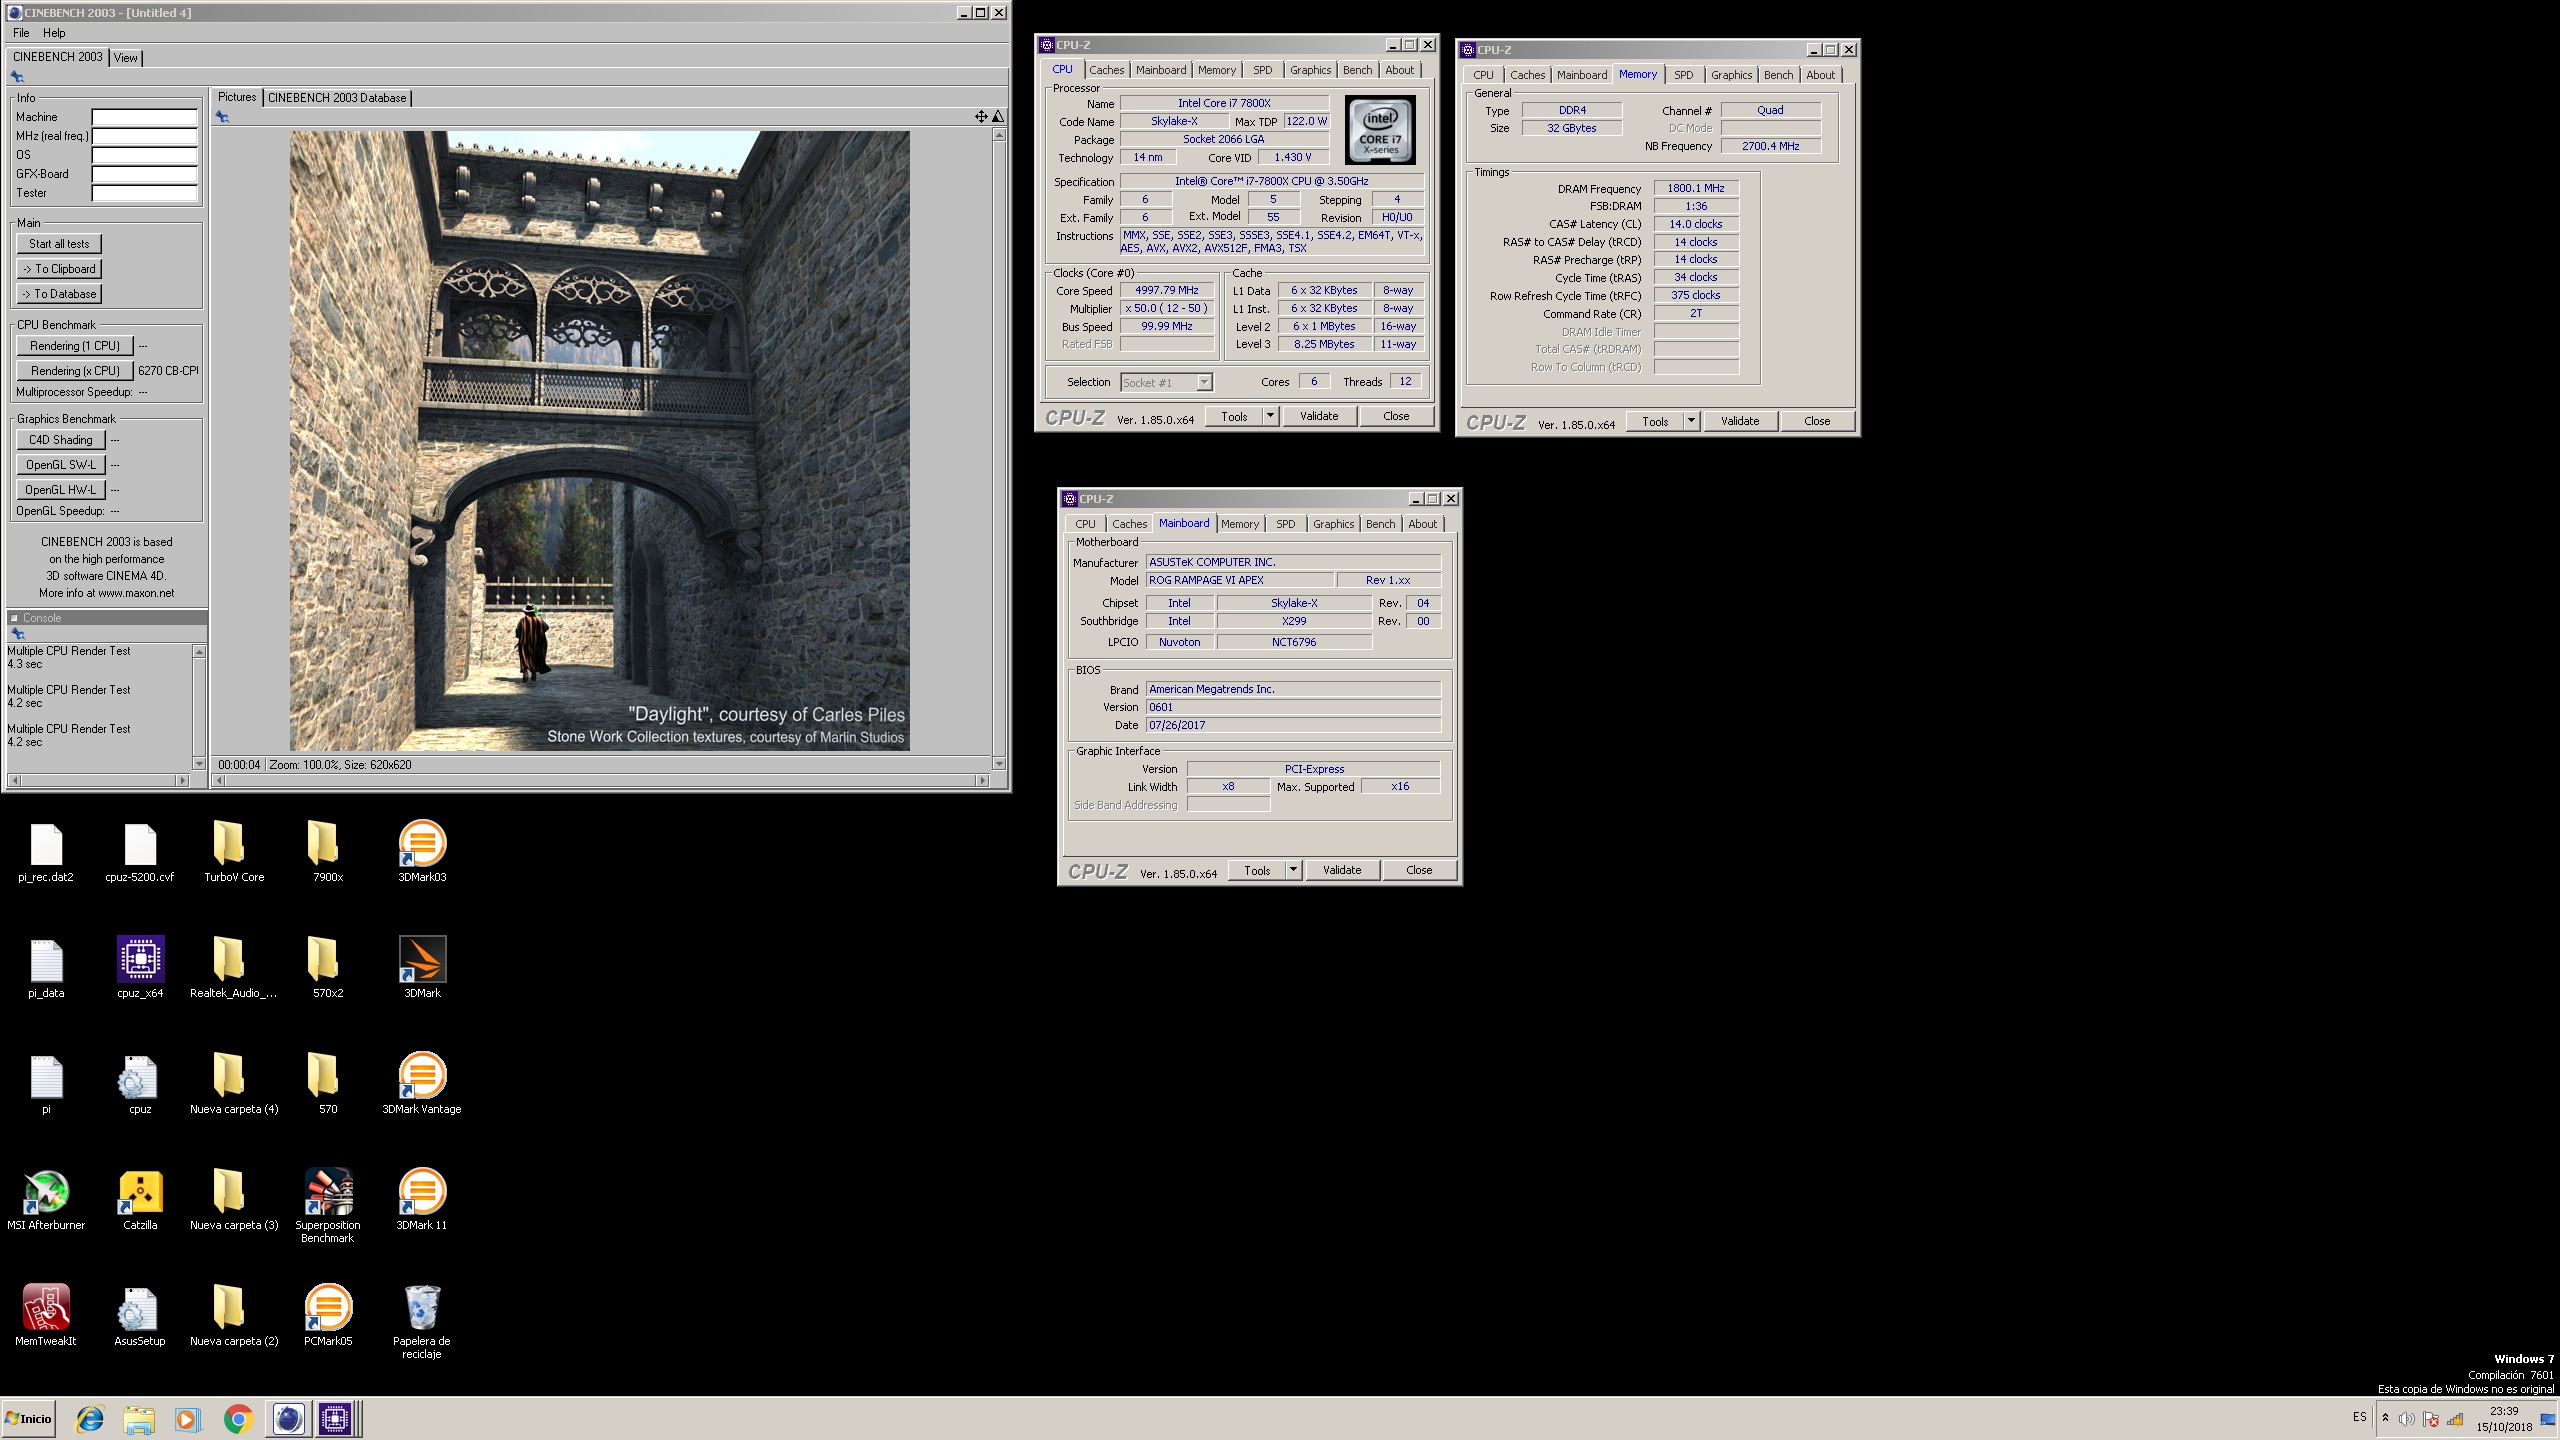Open the TurboV Core folder
2560x1440 pixels.
pos(234,851)
